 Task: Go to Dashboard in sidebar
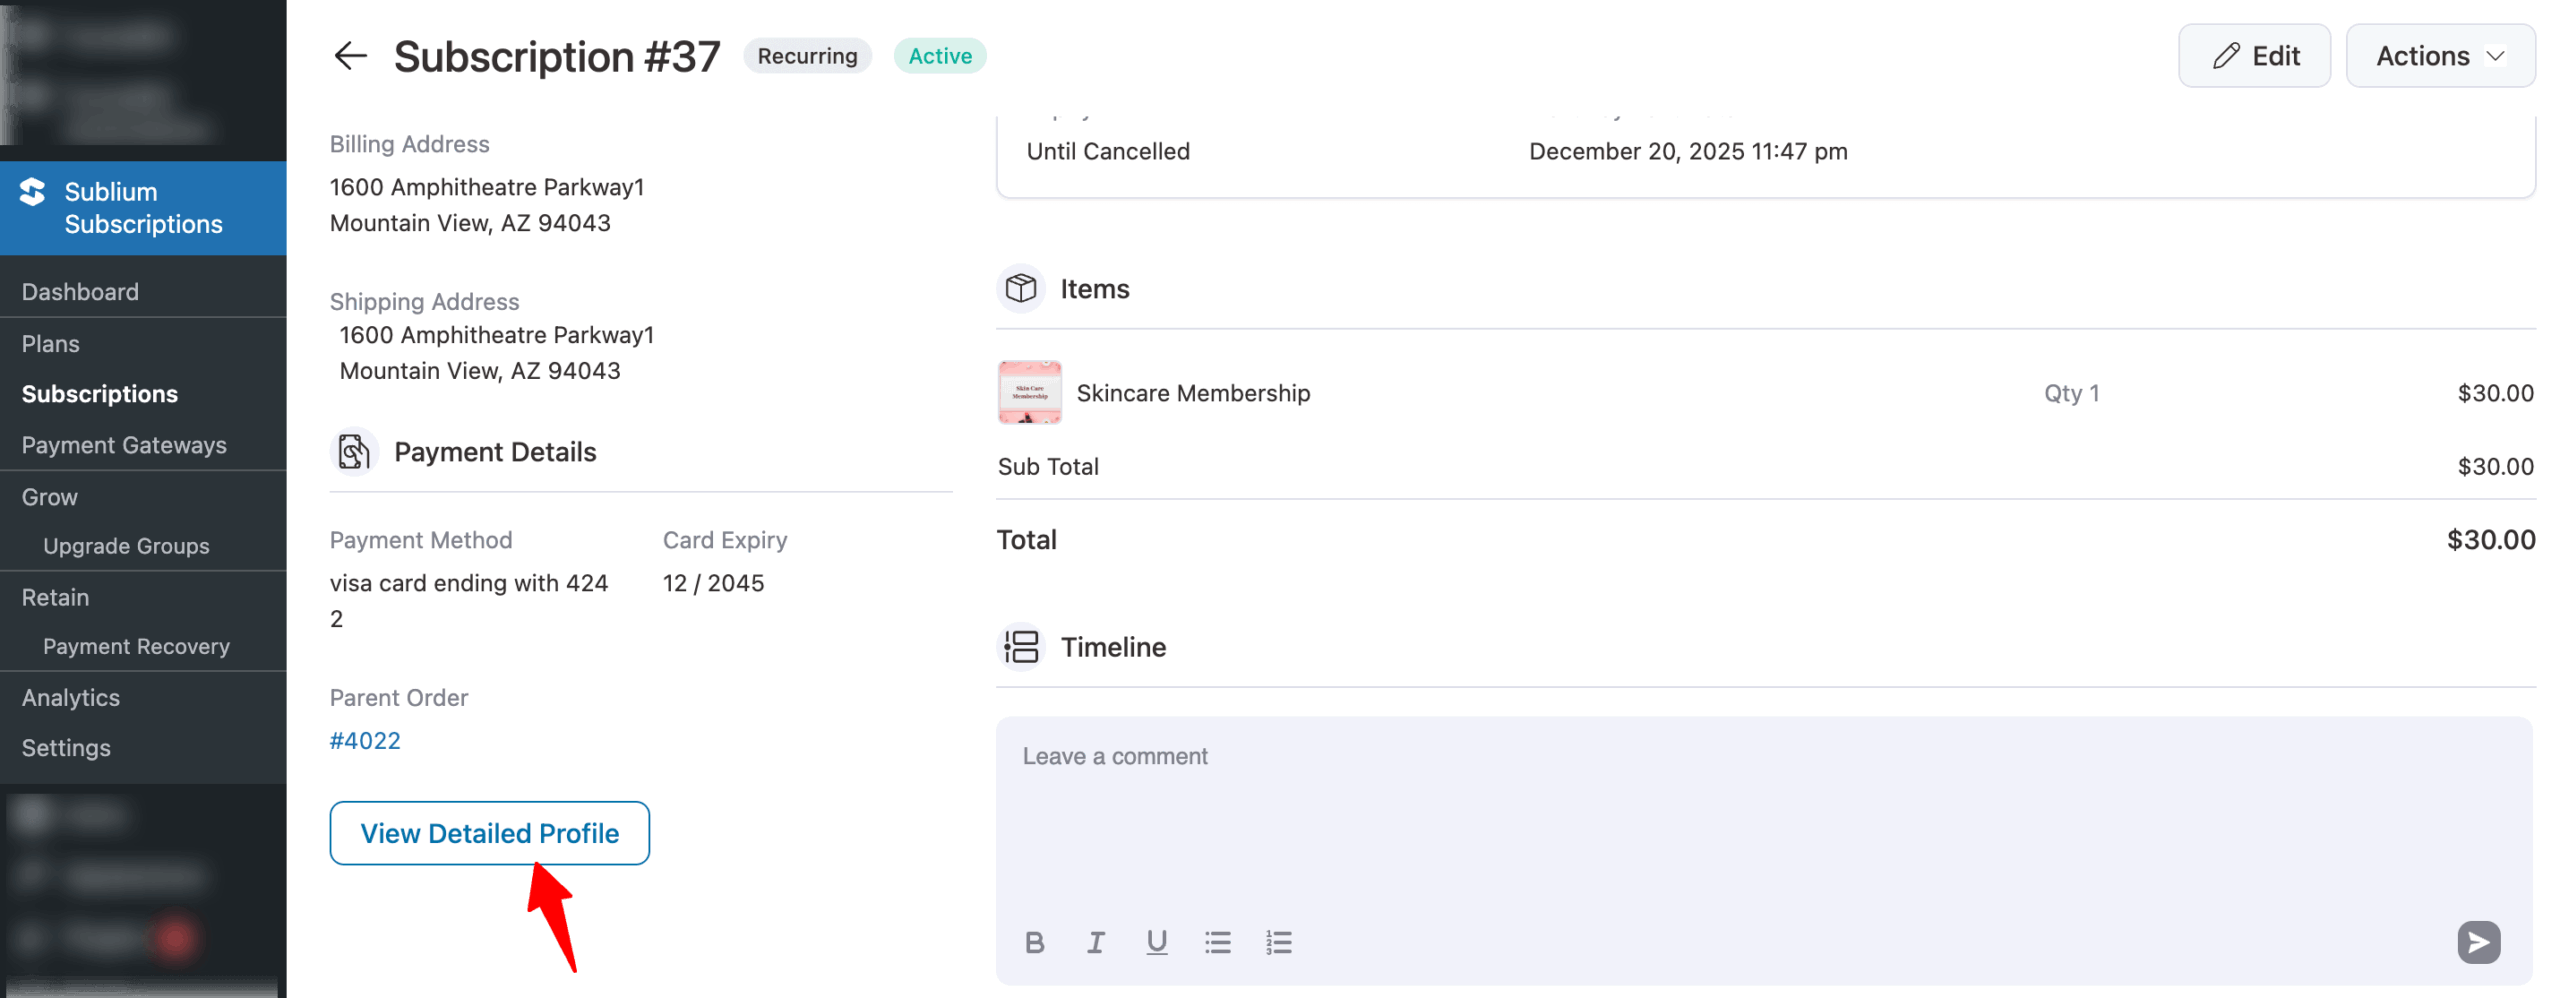click(80, 292)
